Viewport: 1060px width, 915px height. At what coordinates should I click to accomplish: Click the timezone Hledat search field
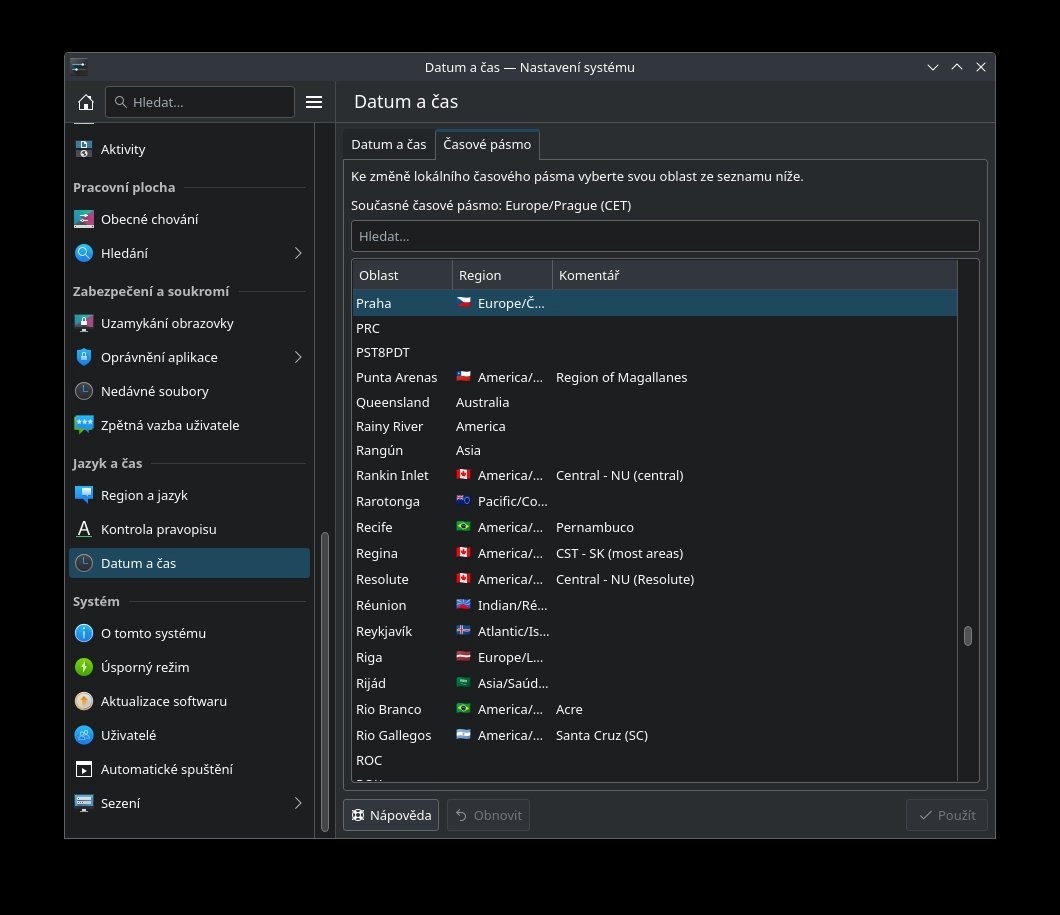[664, 236]
